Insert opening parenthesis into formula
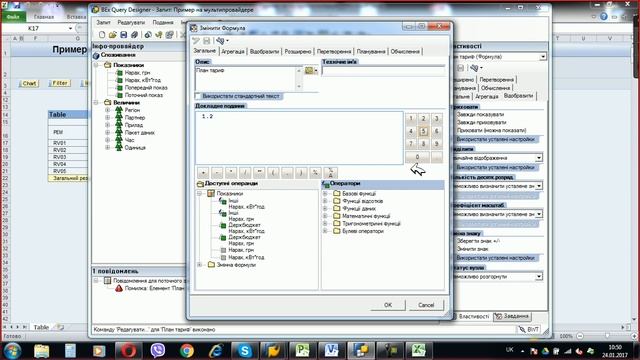Screen dimensions: 640x360 coord(273,173)
